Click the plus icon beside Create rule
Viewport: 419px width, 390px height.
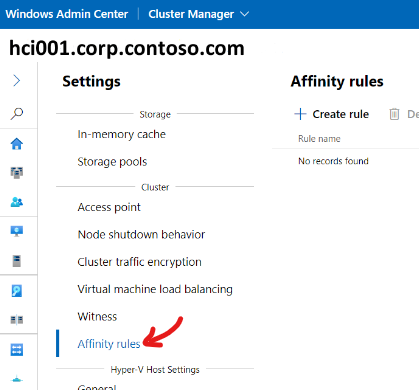[300, 114]
